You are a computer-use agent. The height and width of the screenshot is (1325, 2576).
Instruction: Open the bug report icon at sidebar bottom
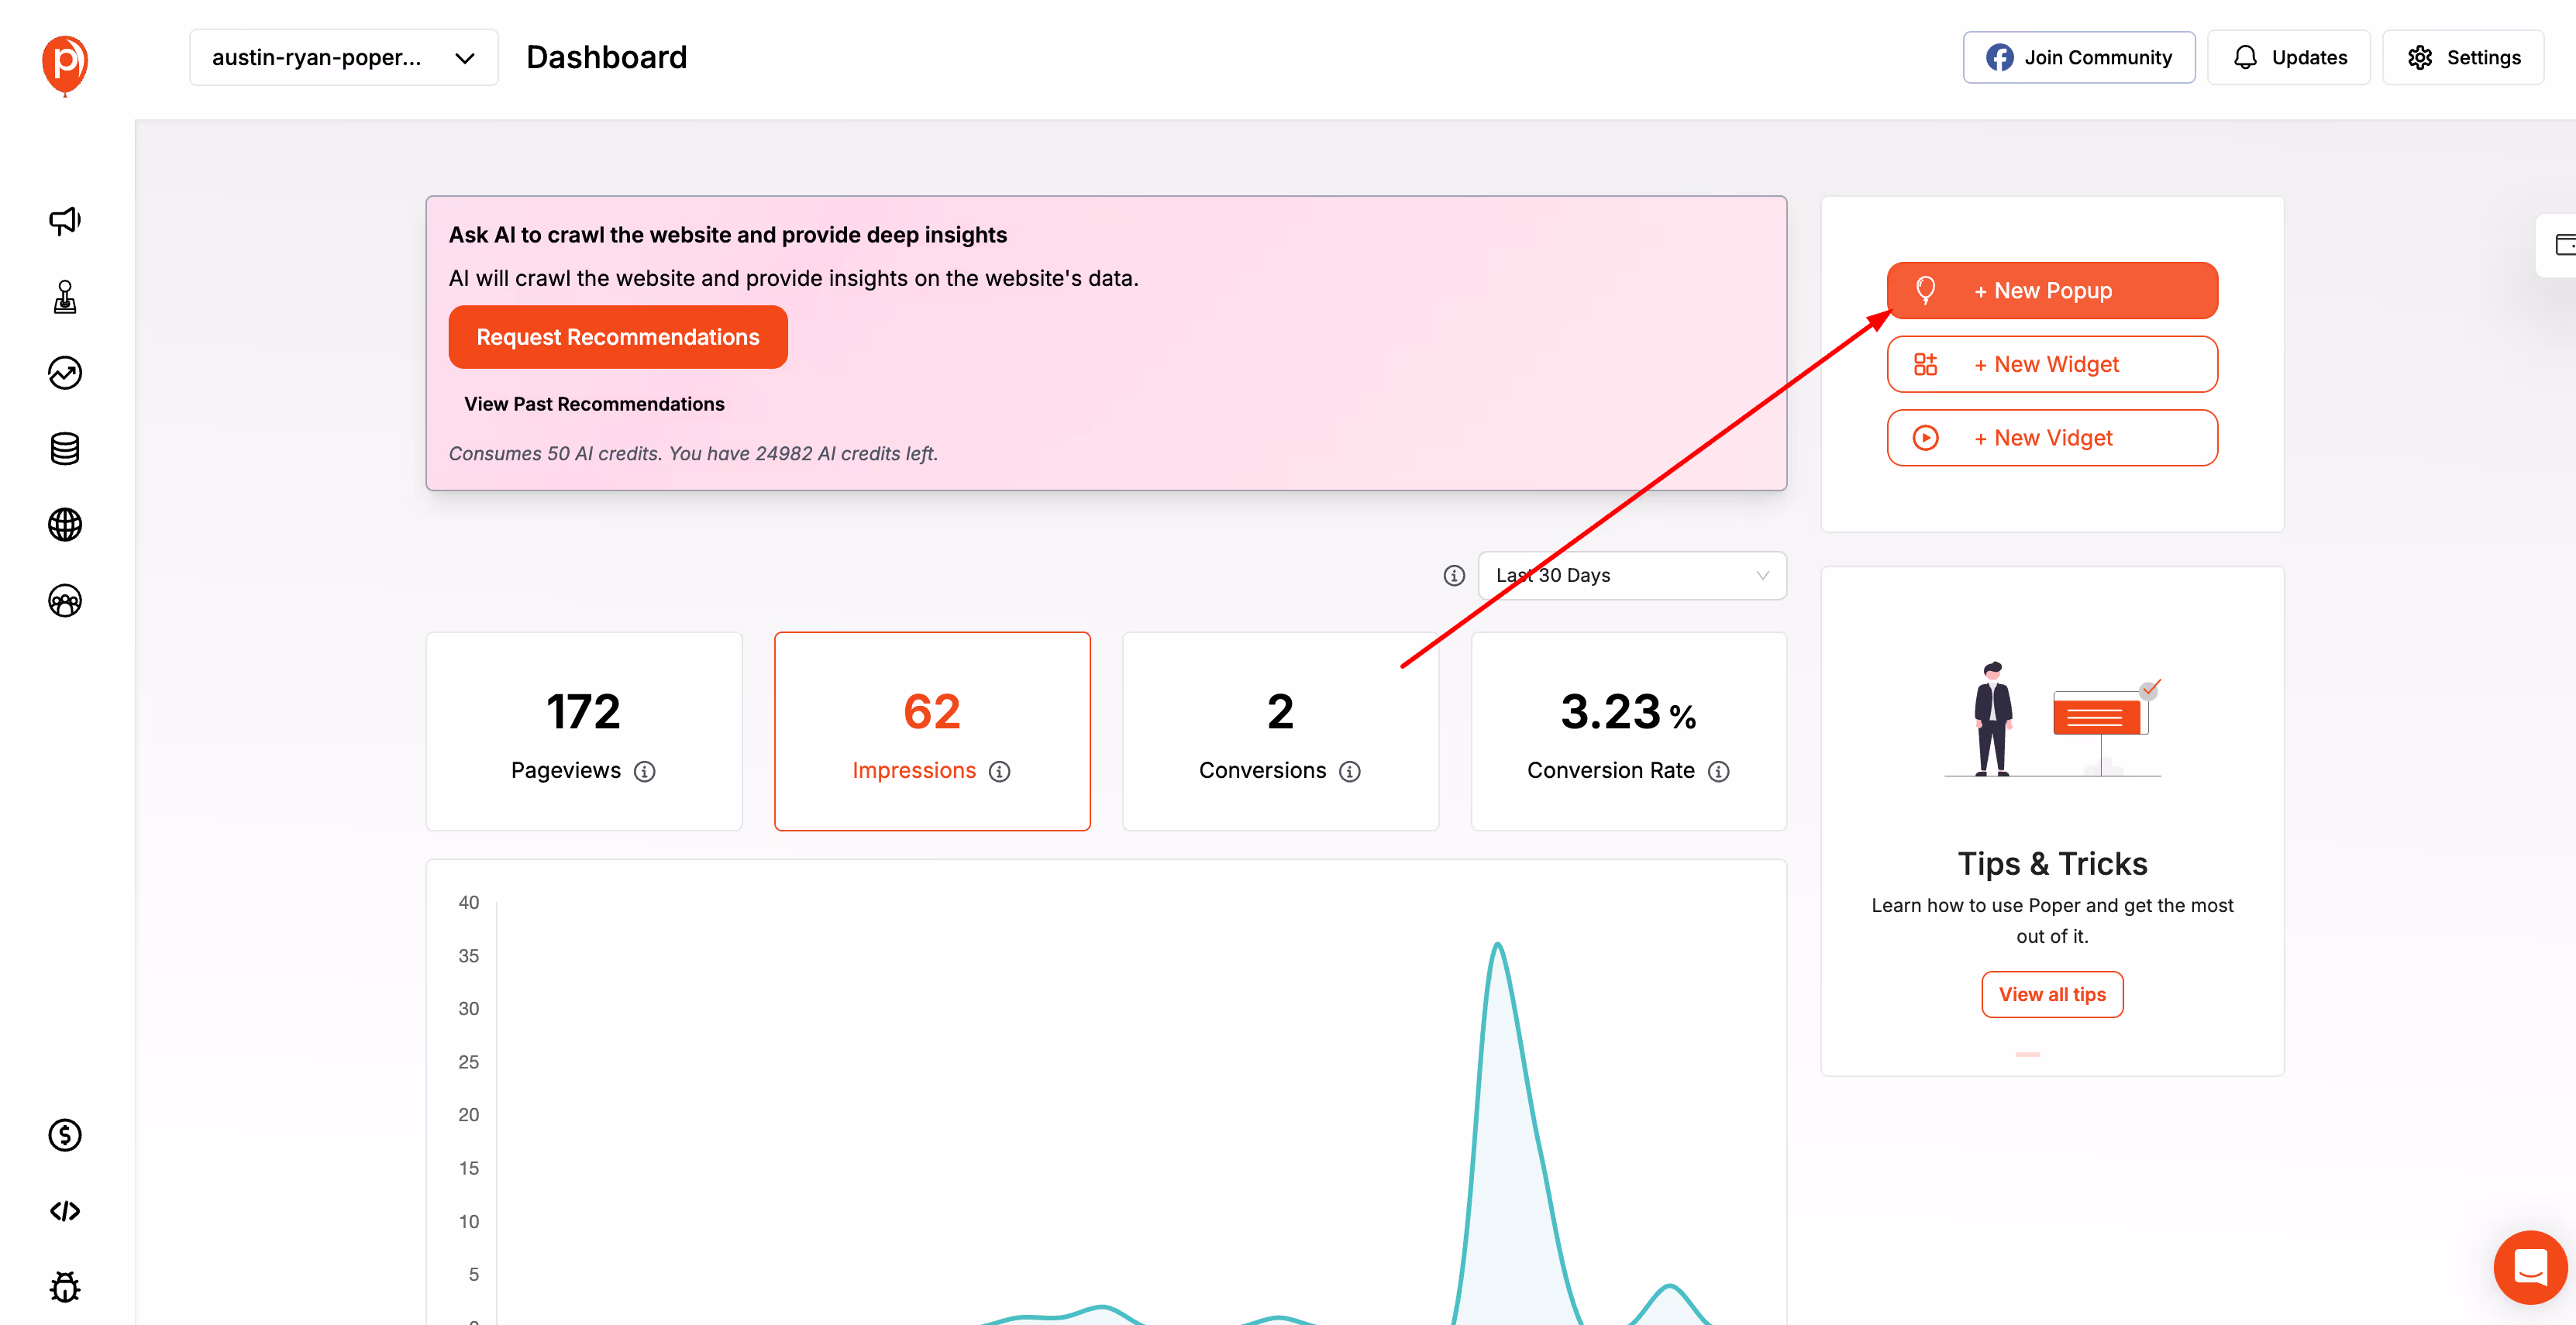point(64,1287)
